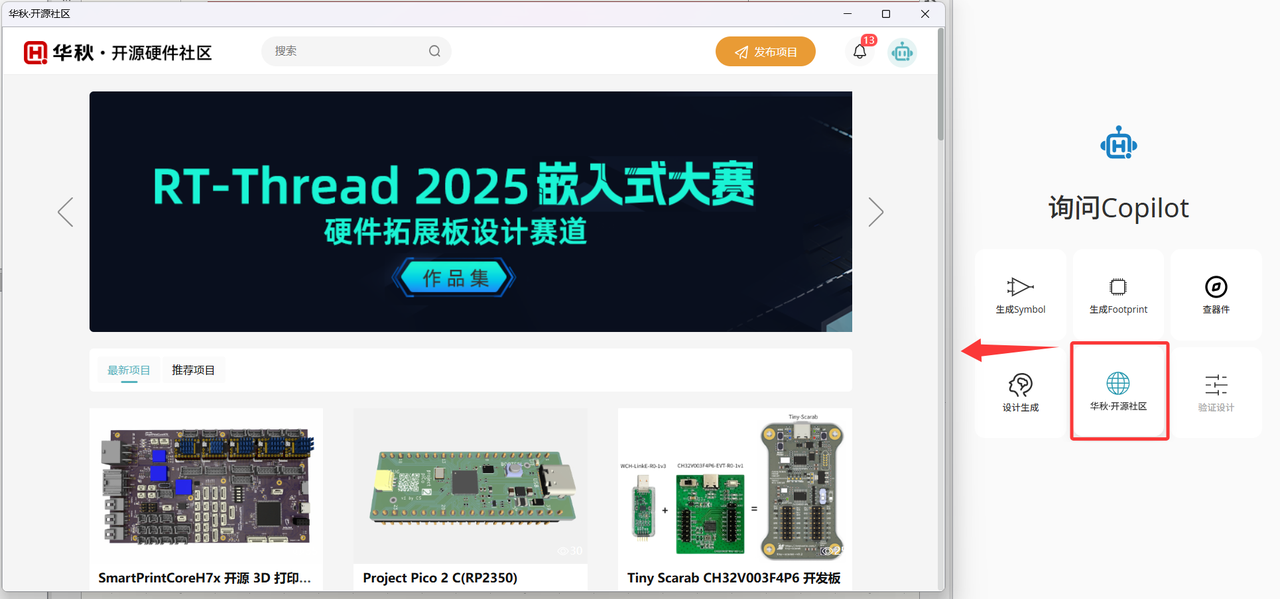Screen dimensions: 1280x599
Task: Show previous banner with left arrow
Action: coord(66,212)
